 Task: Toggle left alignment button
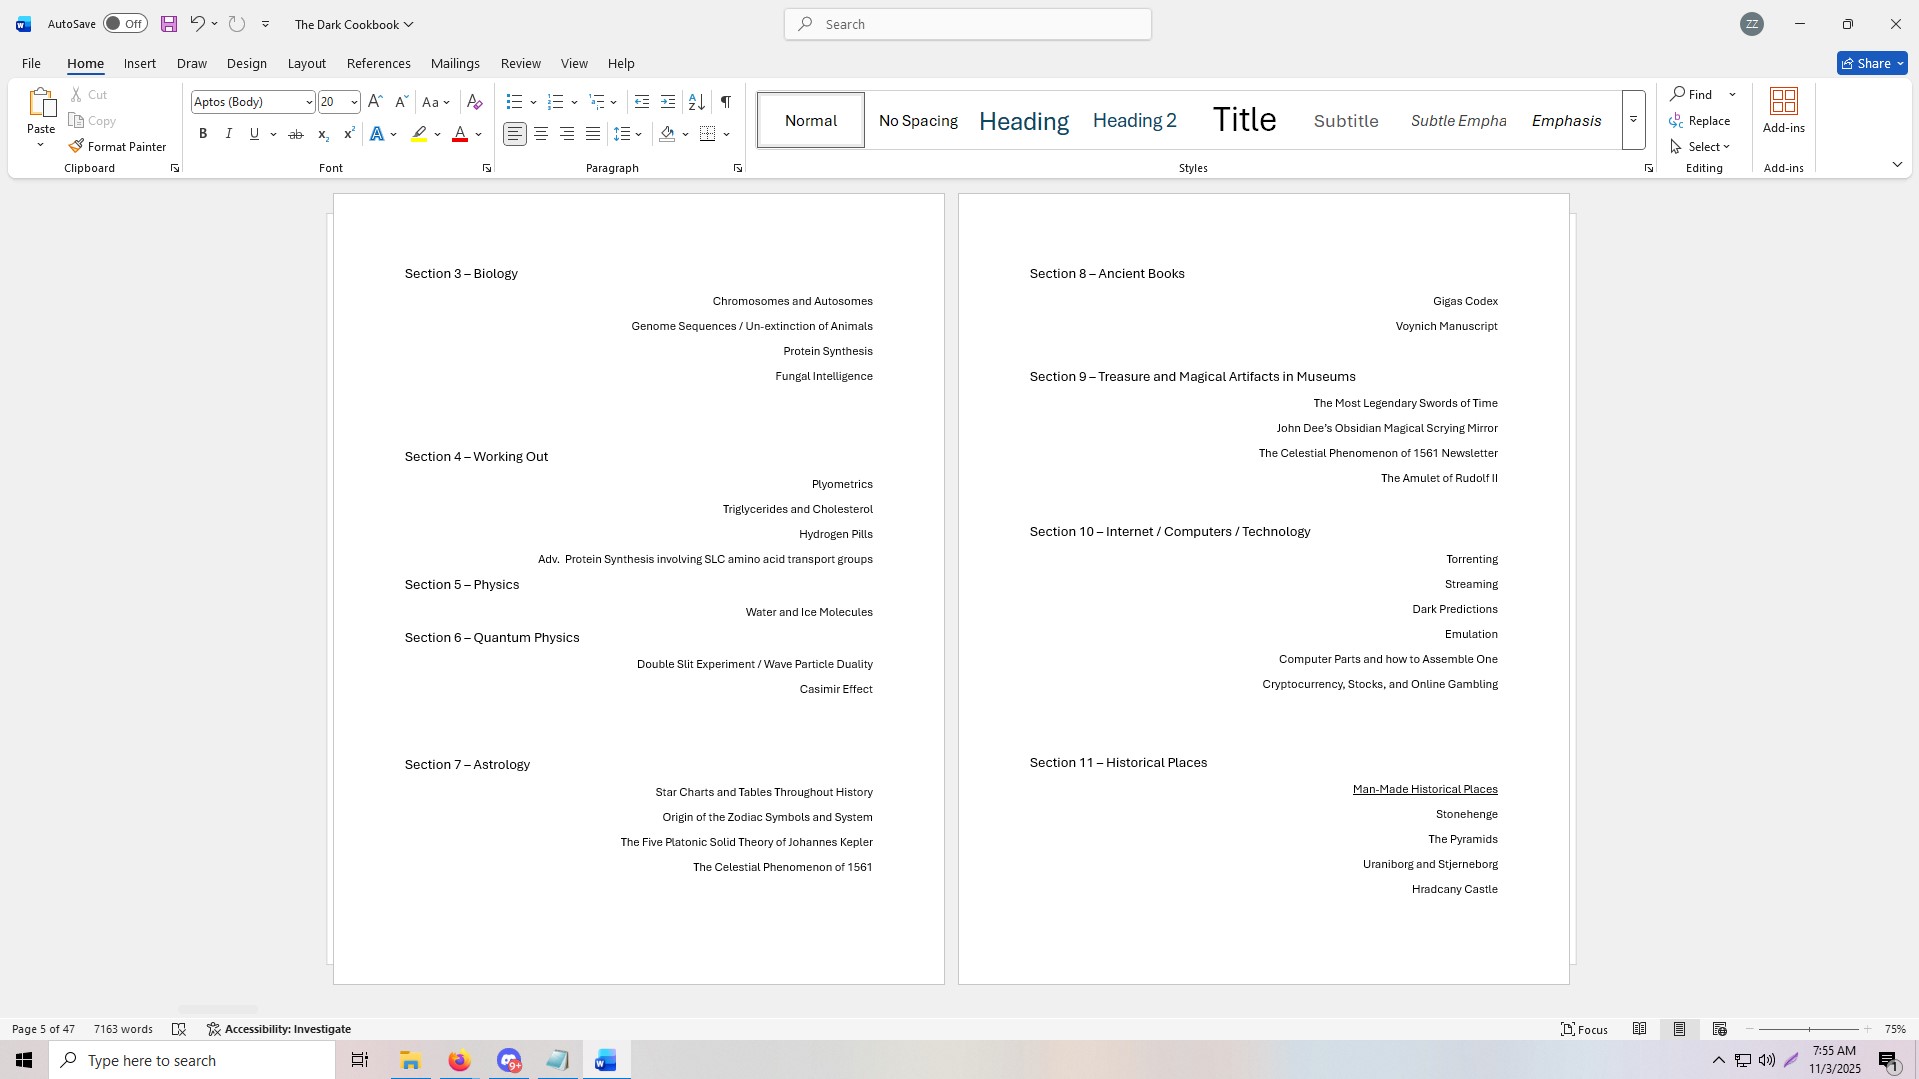515,134
